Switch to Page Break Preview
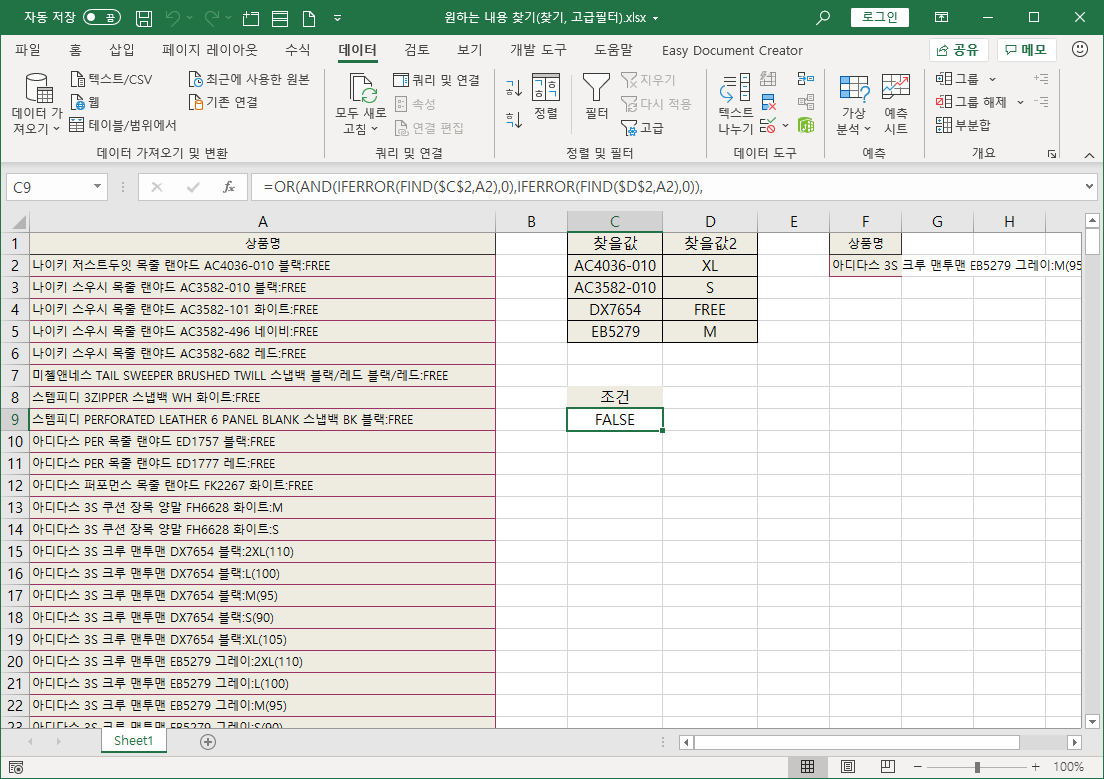1104x779 pixels. 888,766
